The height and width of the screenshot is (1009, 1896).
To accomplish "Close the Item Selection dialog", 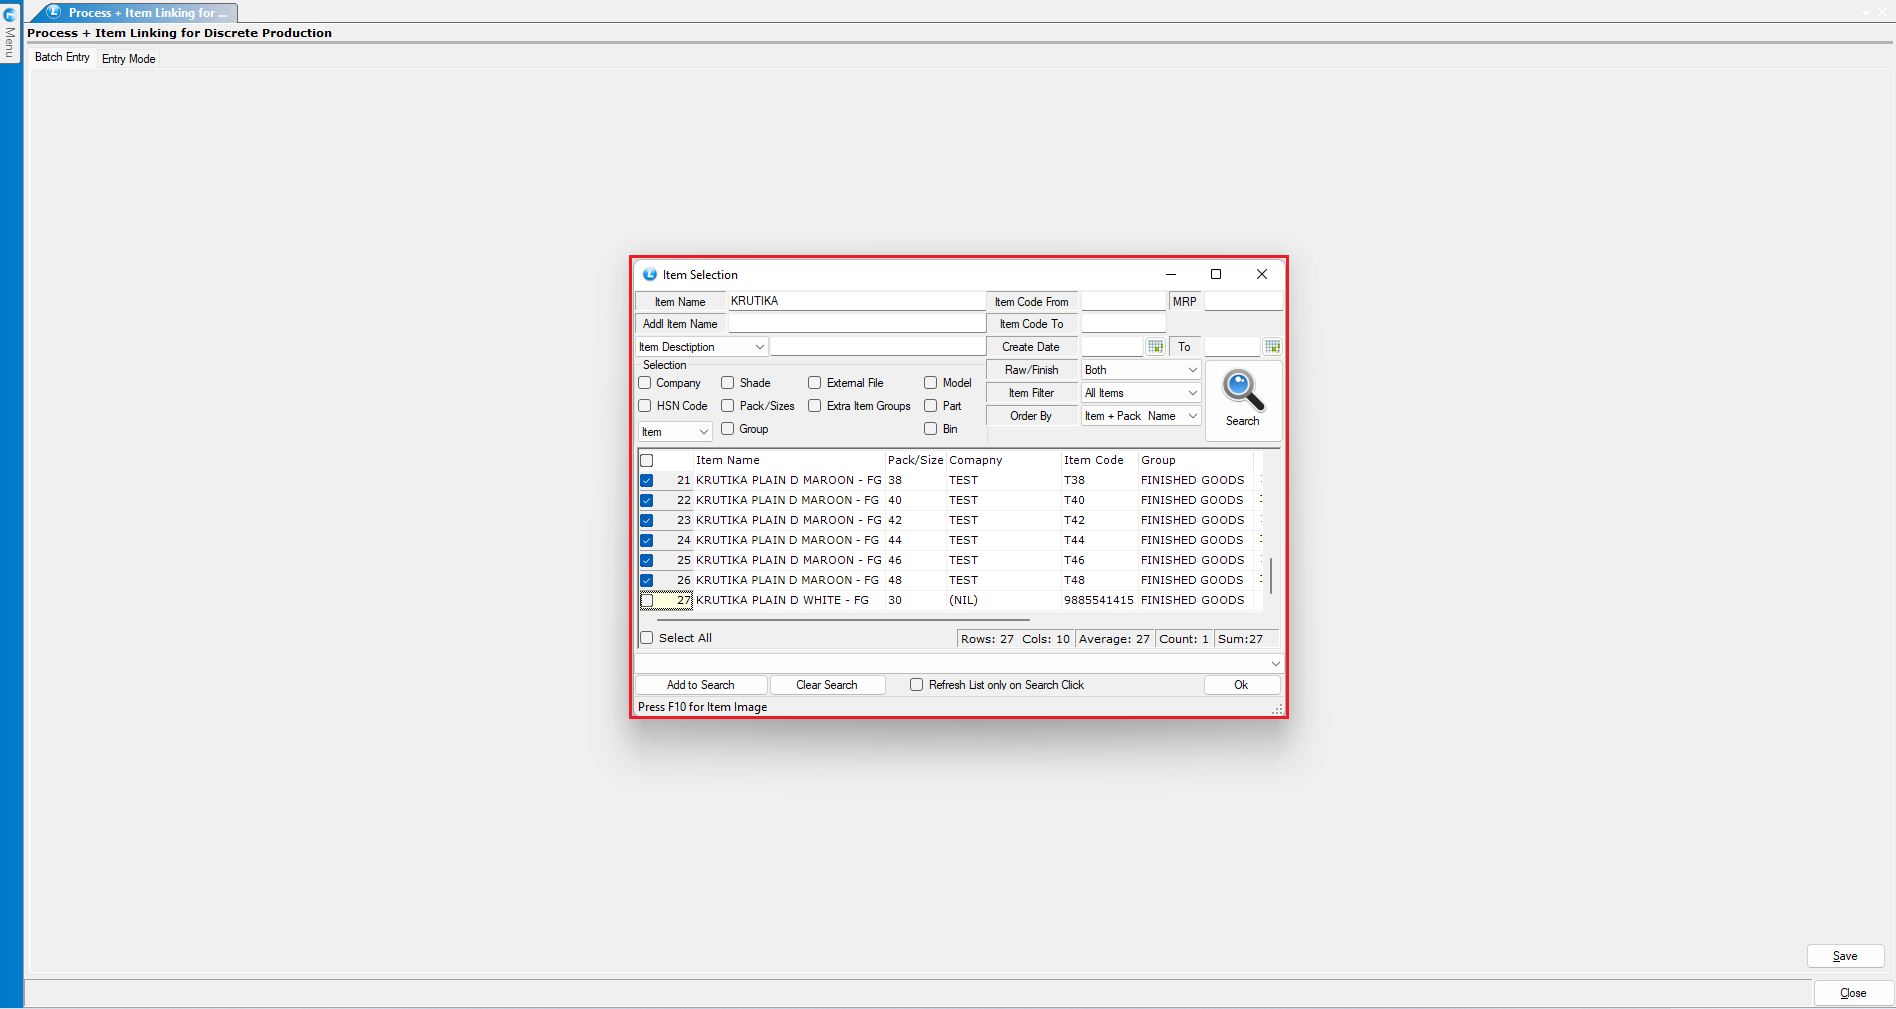I will pyautogui.click(x=1262, y=274).
